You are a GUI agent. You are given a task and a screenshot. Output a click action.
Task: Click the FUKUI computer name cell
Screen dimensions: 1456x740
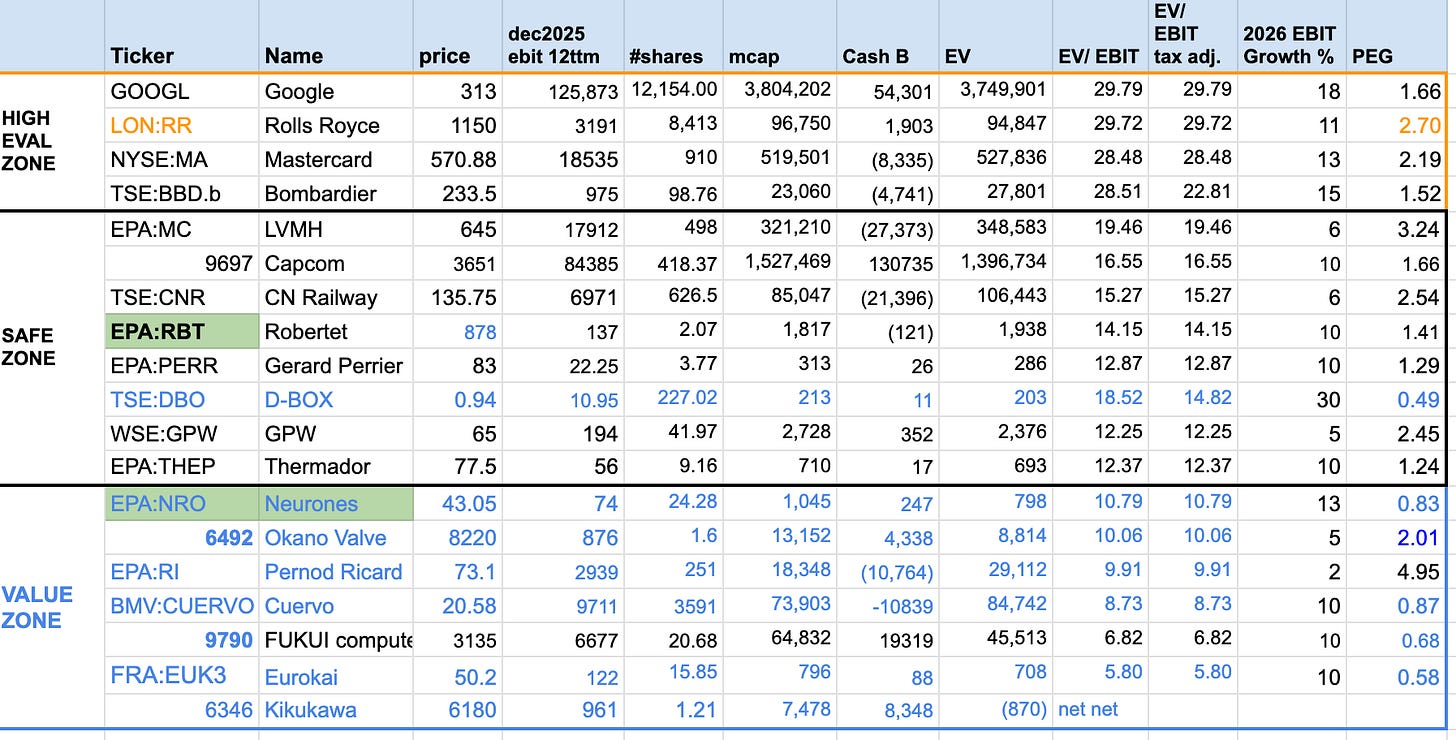[337, 640]
